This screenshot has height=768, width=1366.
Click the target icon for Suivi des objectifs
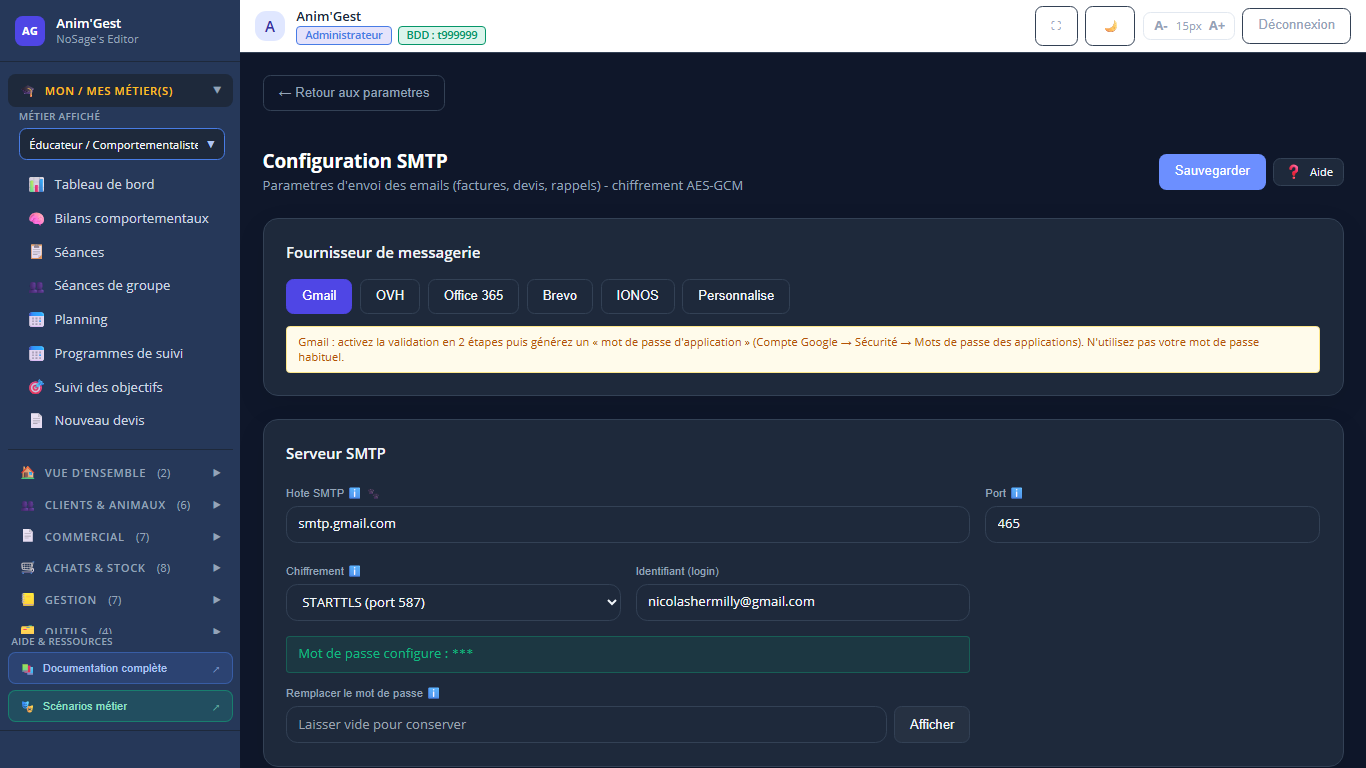36,387
